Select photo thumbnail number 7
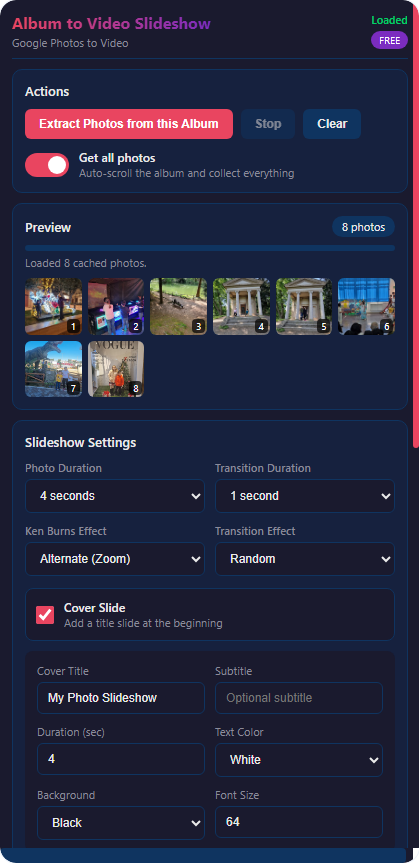Screen dimensions: 419x863 [x=53, y=369]
